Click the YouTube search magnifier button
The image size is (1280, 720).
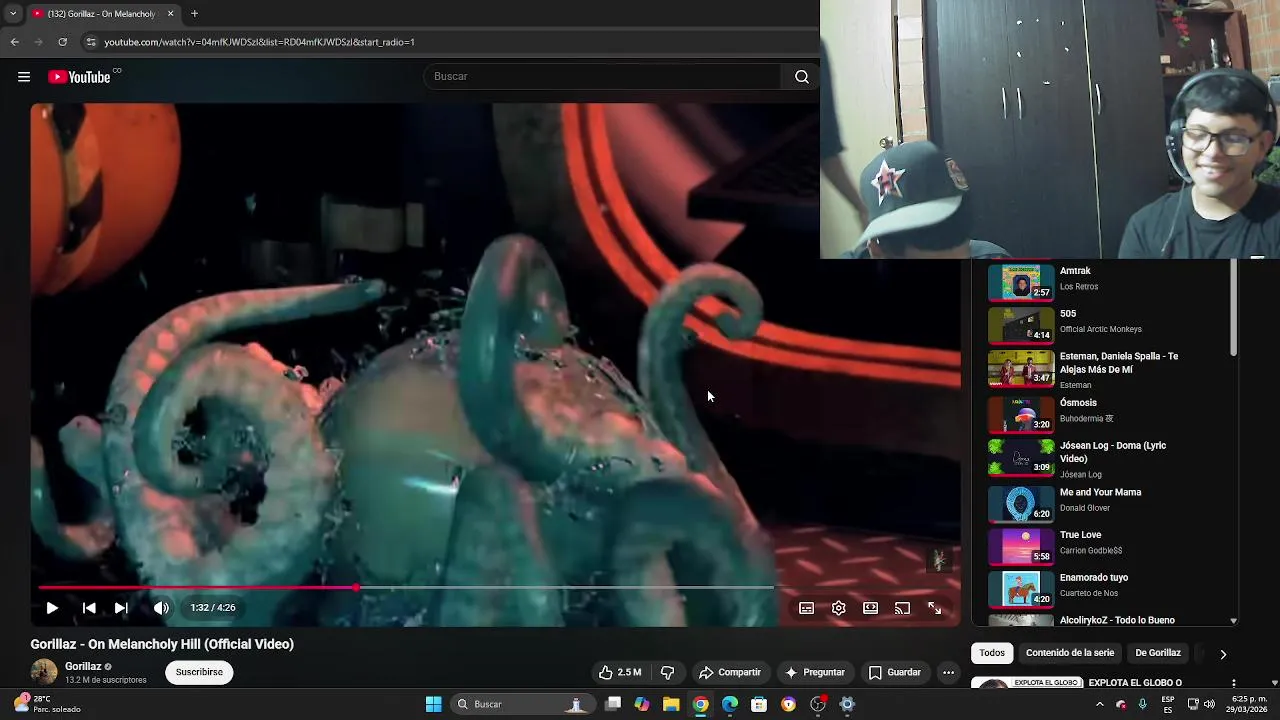click(x=802, y=77)
